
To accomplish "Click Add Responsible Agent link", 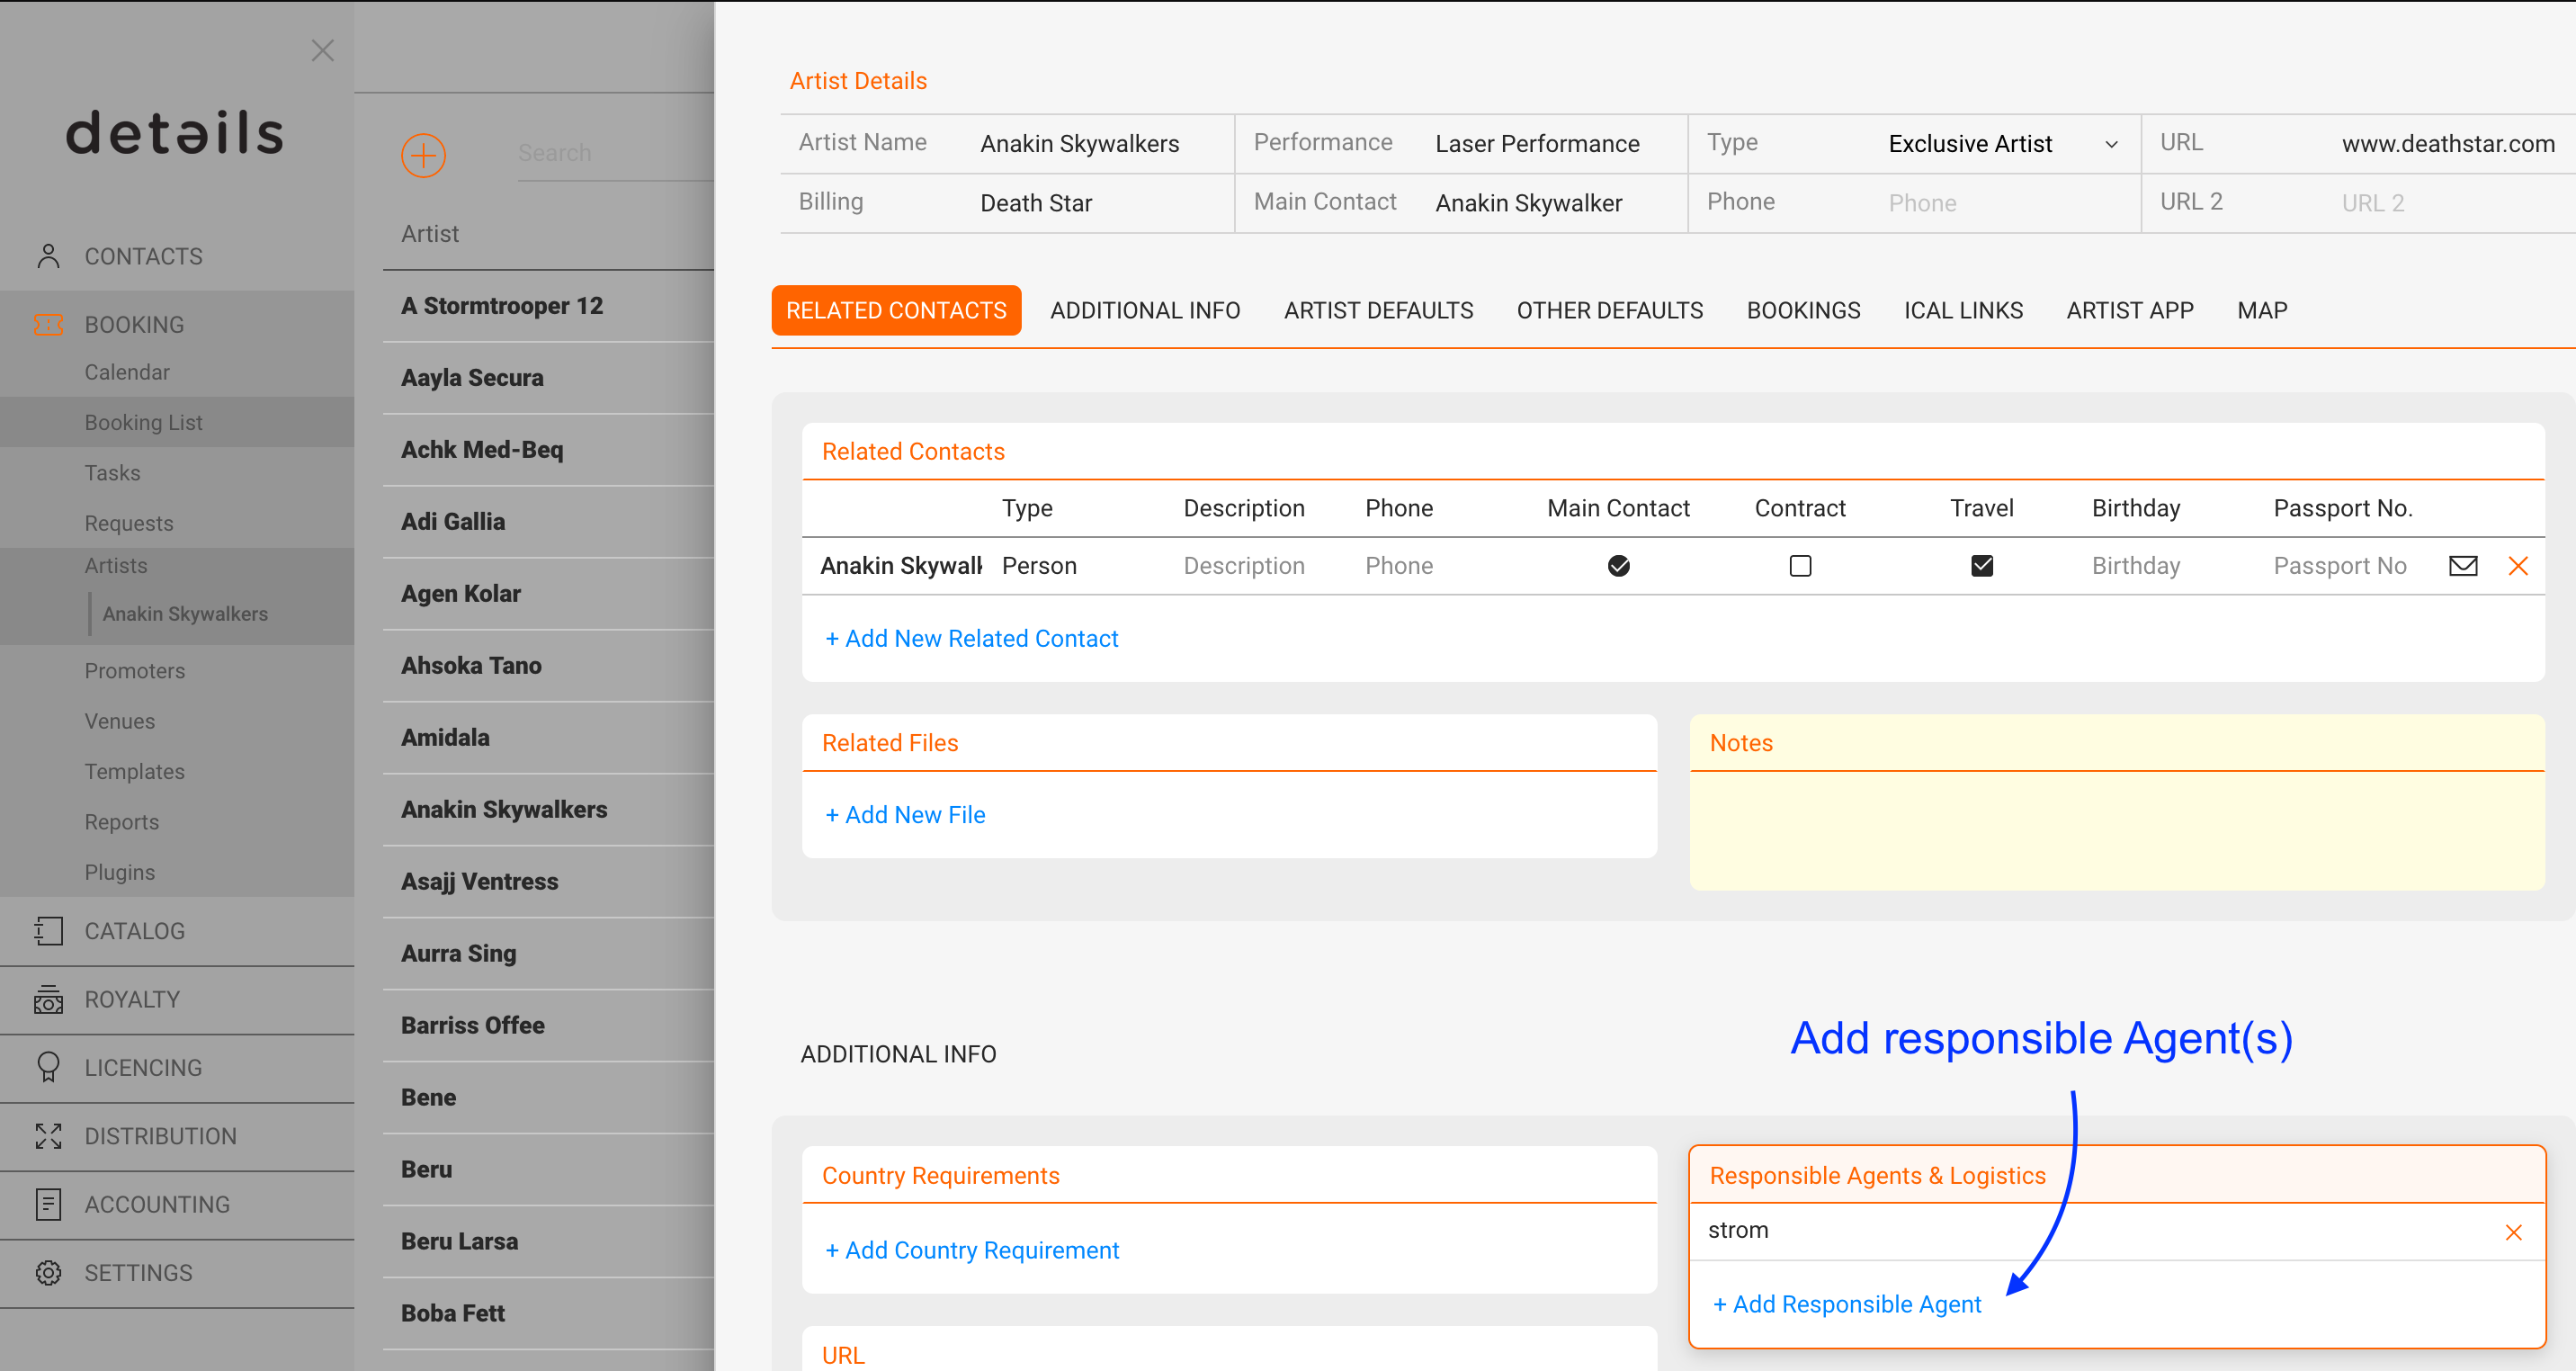I will [x=1846, y=1303].
